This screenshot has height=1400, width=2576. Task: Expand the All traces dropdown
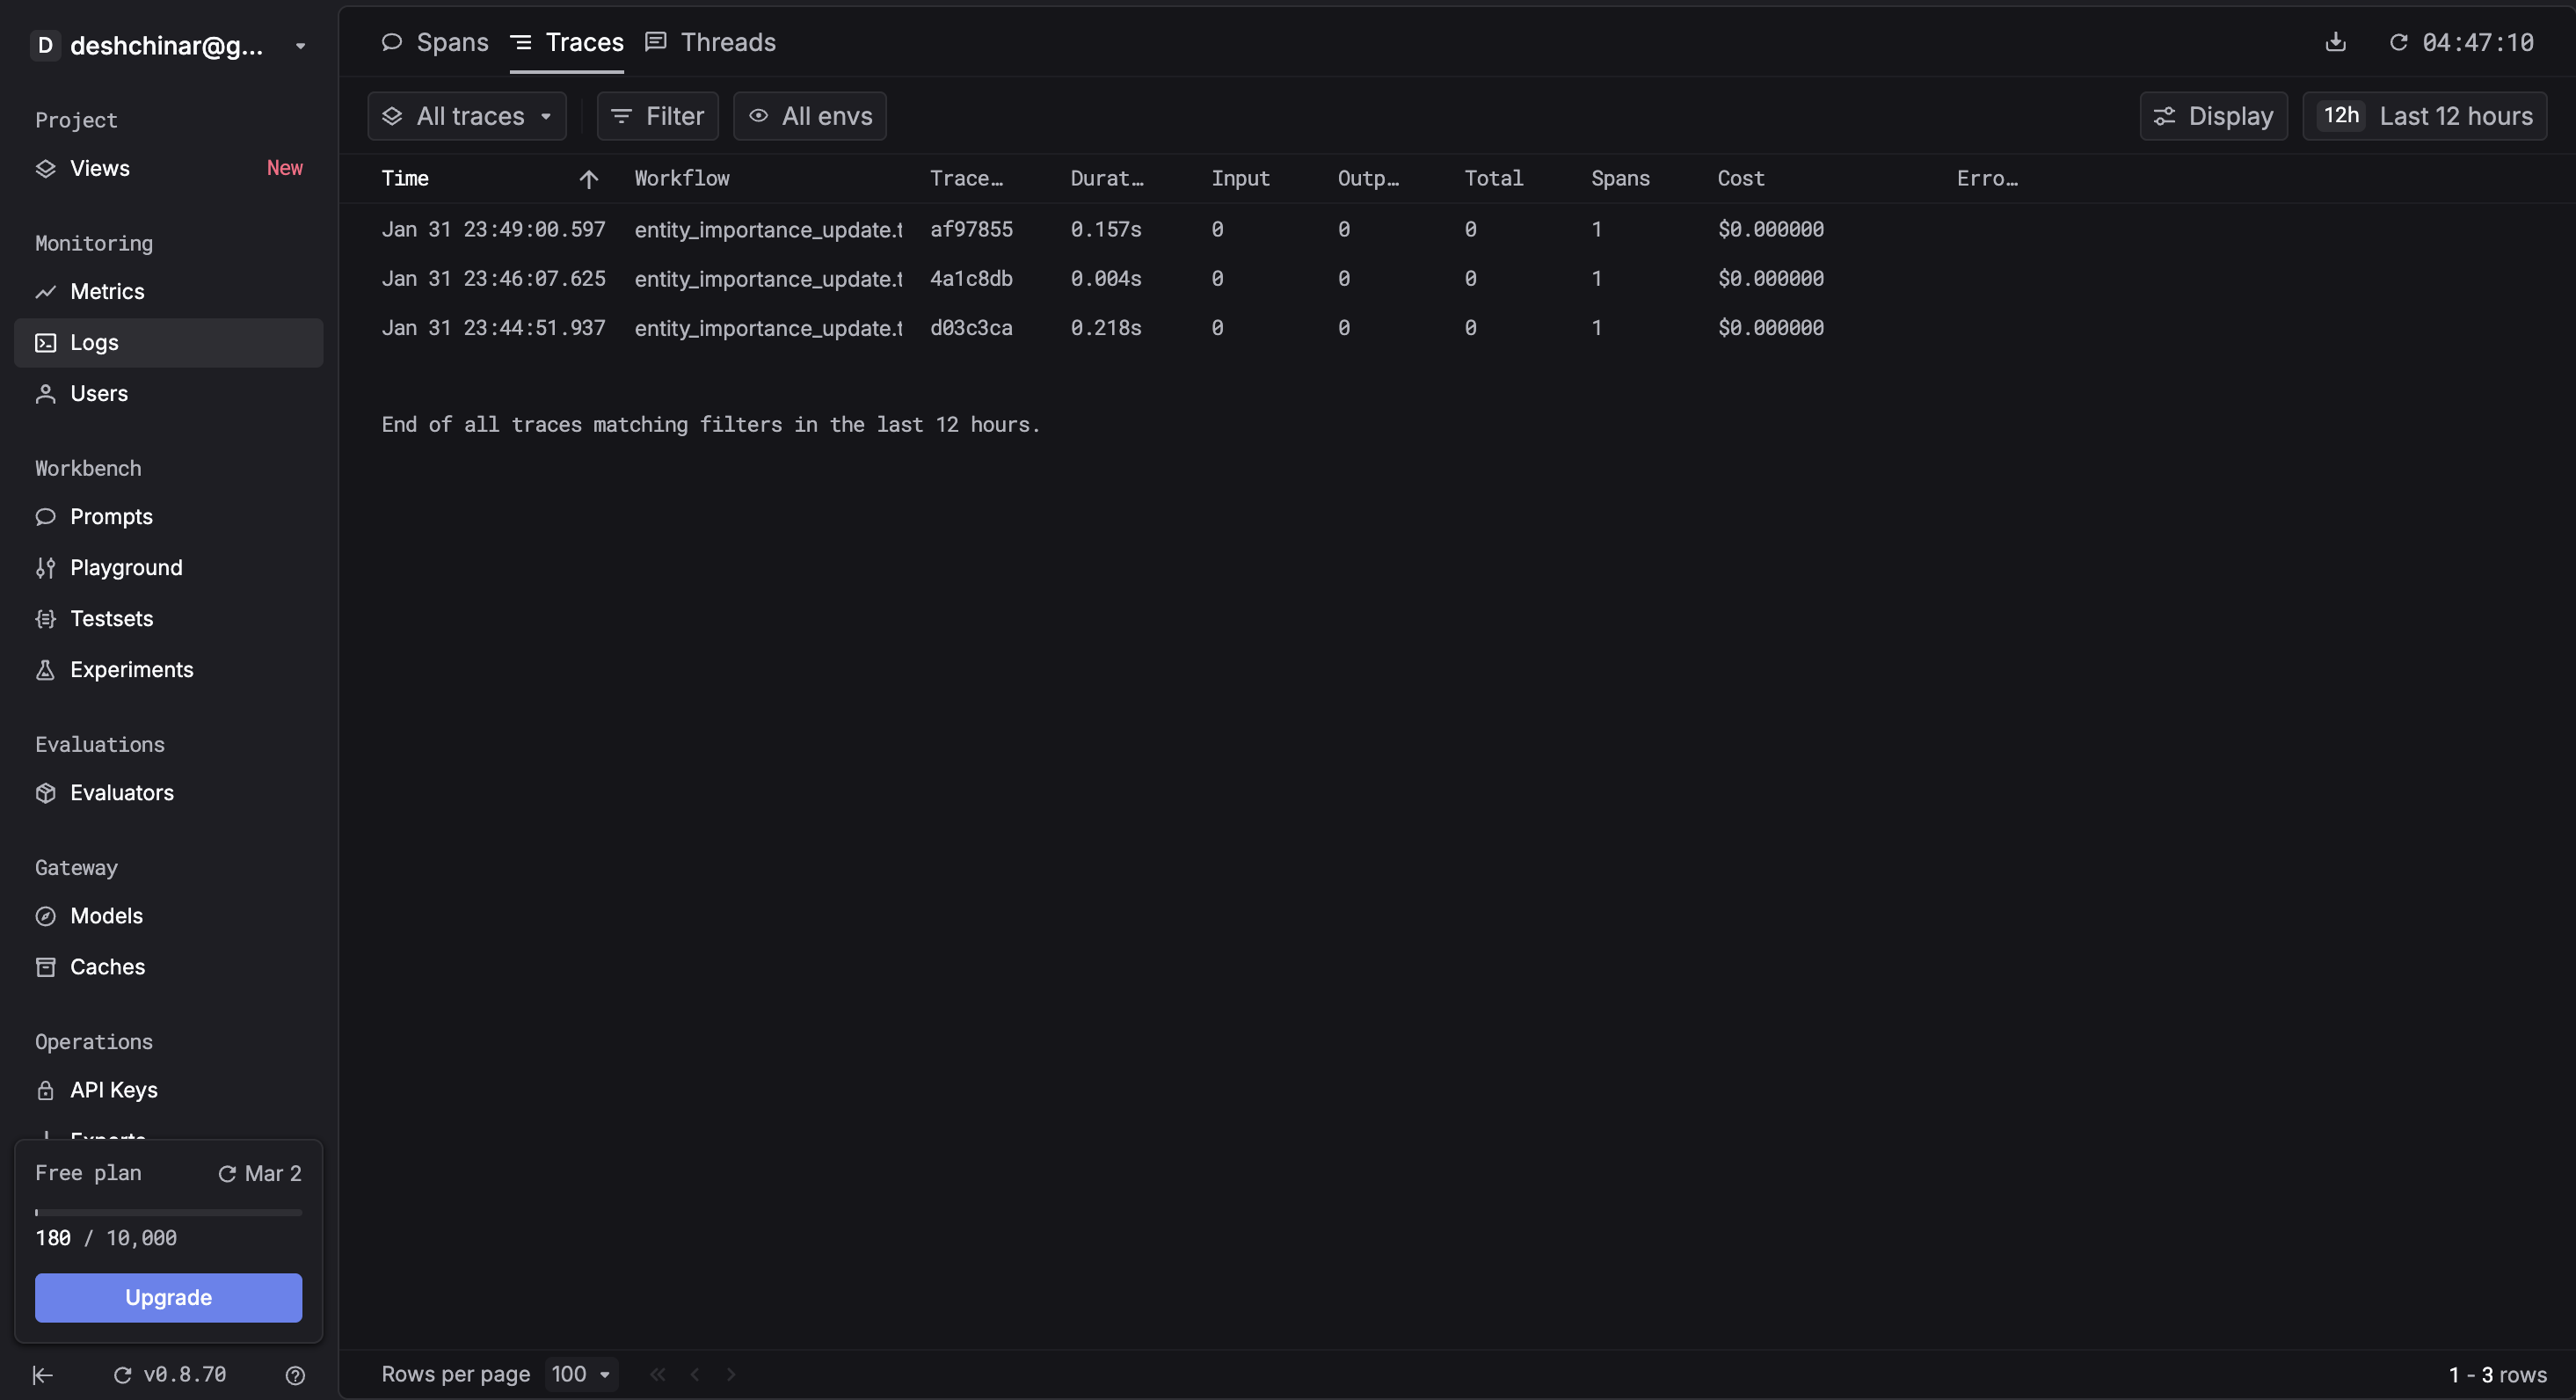[467, 116]
